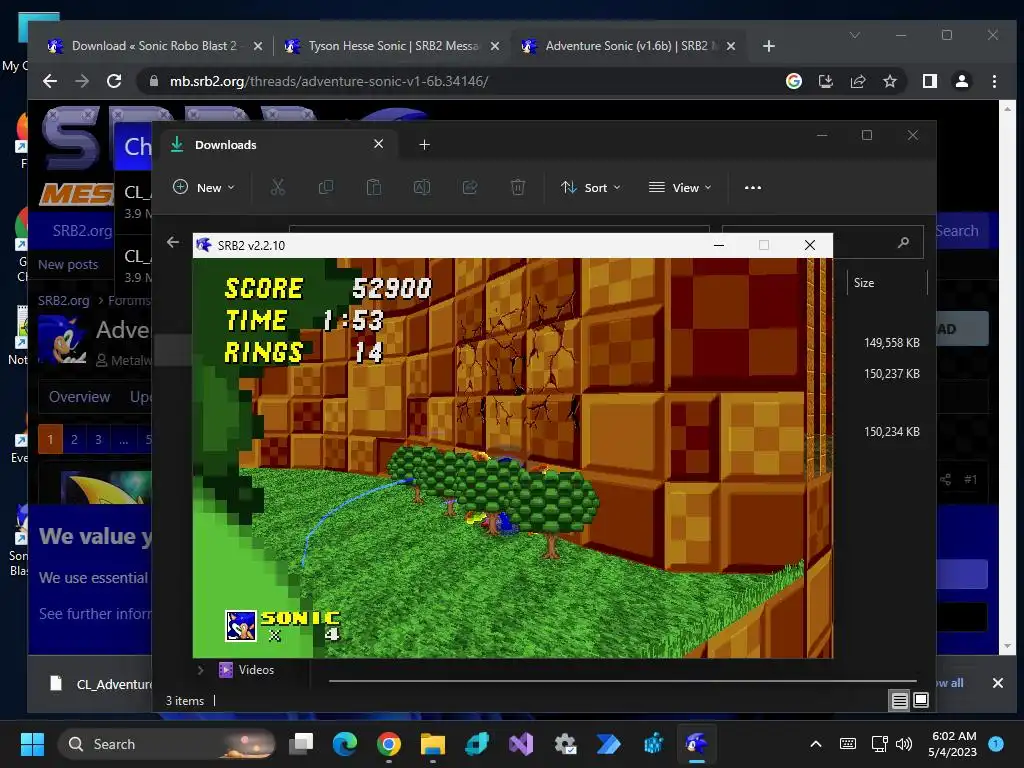Click the Windows taskbar Search box
The image size is (1024, 768).
tap(167, 744)
